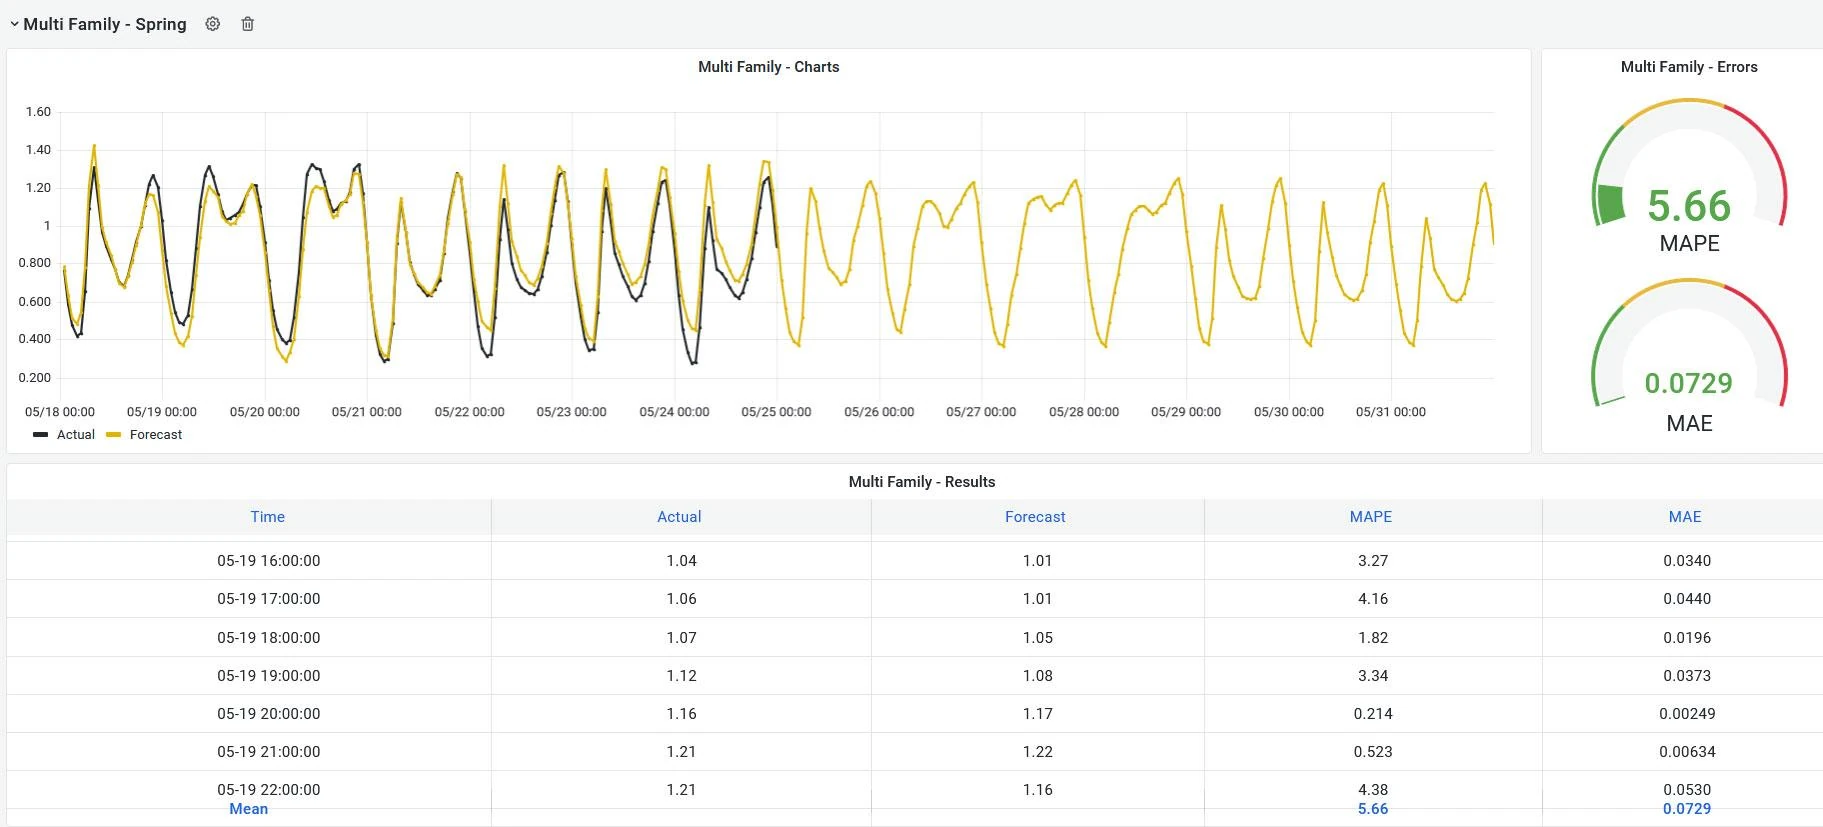Click MAPE value 0.214 in the table
Screen dimensions: 1823x827
click(1373, 714)
